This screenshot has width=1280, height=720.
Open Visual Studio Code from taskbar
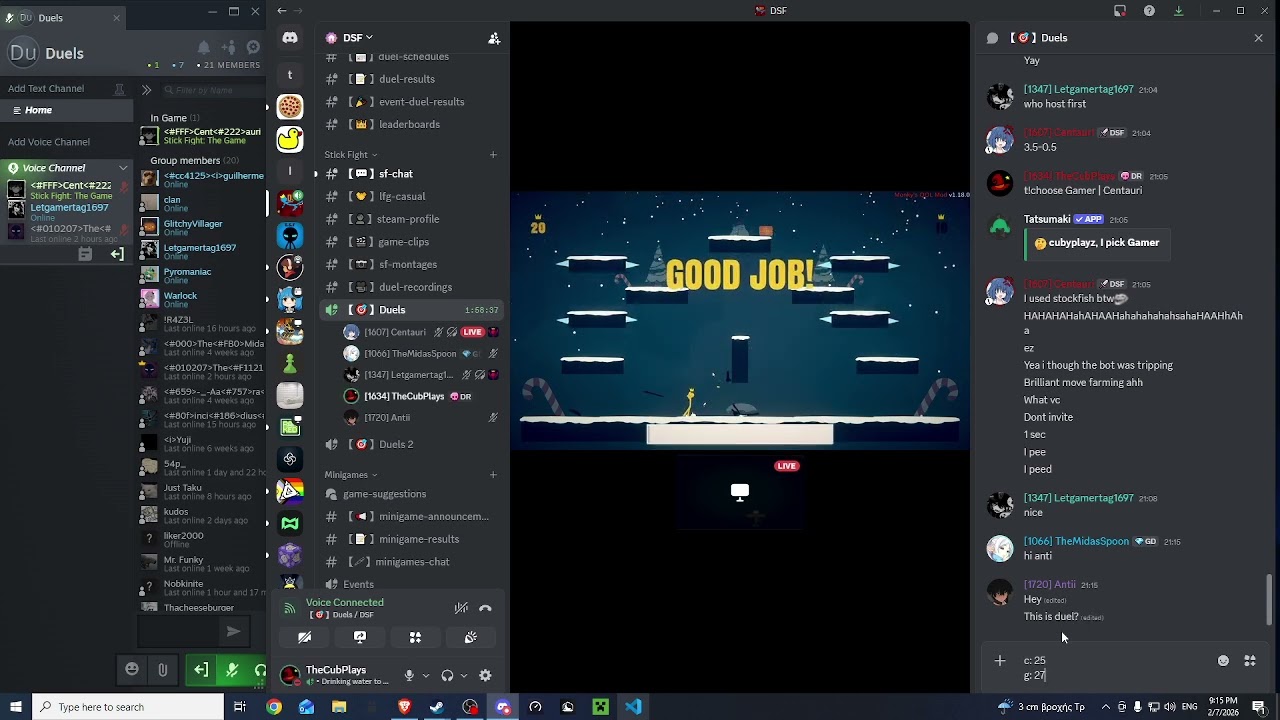click(x=633, y=707)
